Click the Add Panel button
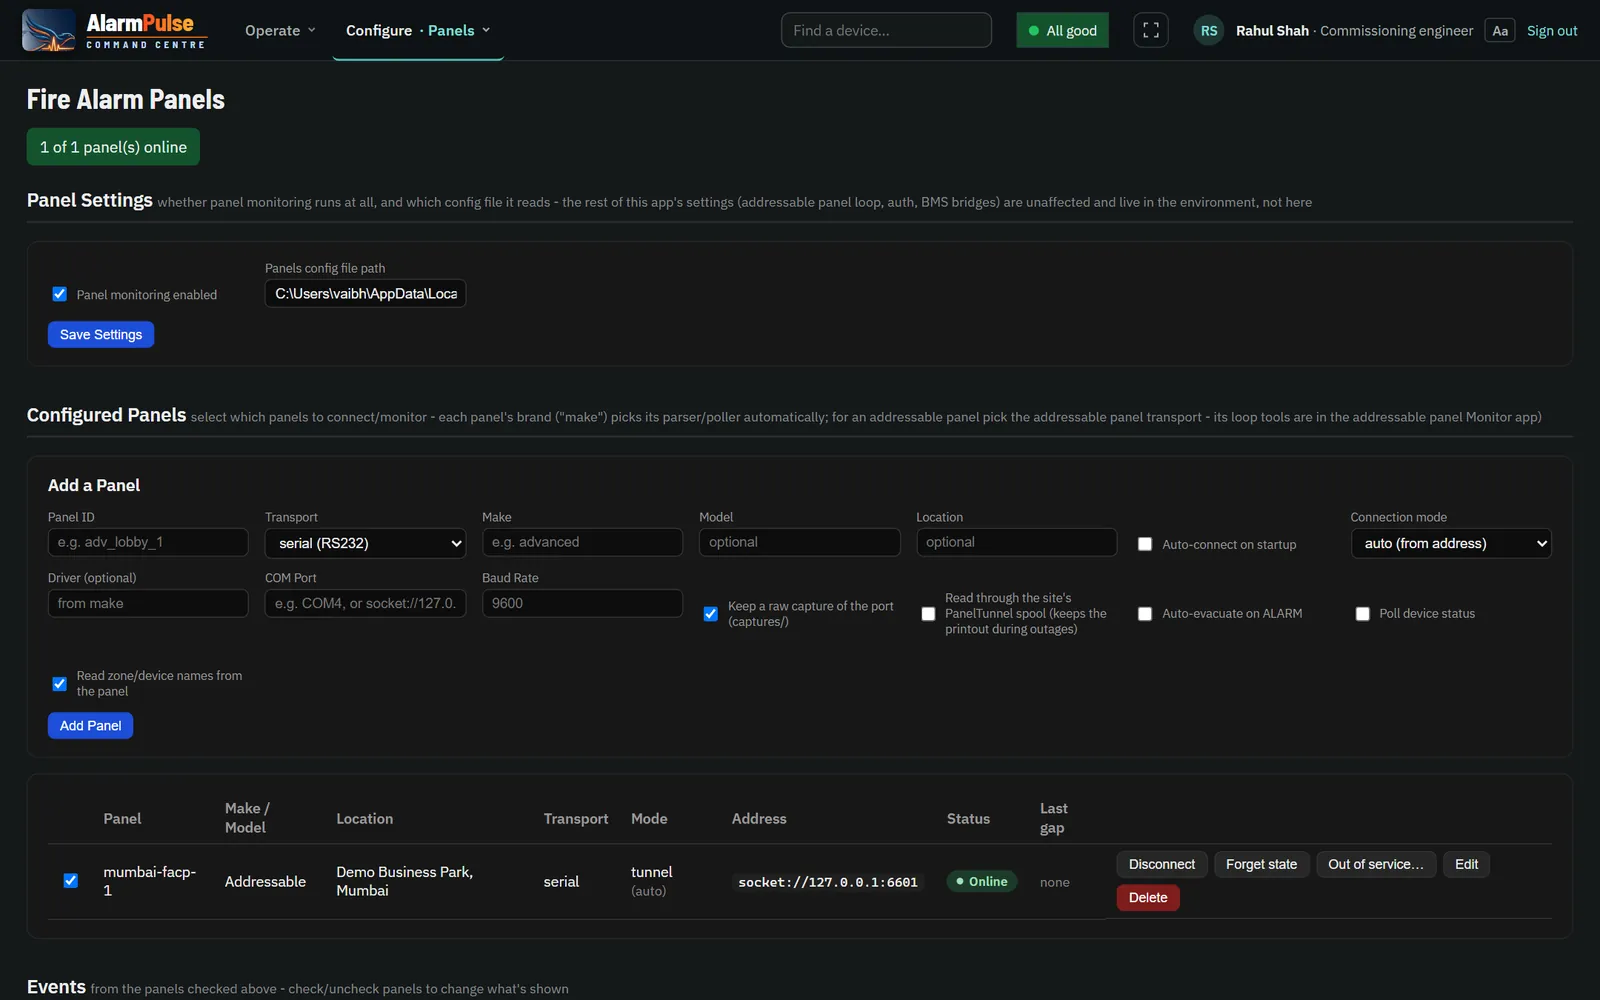 coord(90,725)
